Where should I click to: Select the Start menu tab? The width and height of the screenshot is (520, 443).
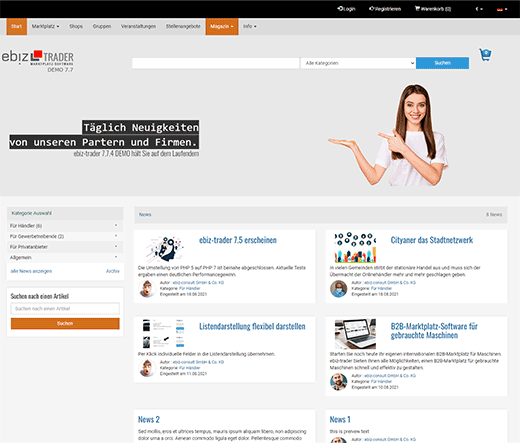[x=16, y=26]
